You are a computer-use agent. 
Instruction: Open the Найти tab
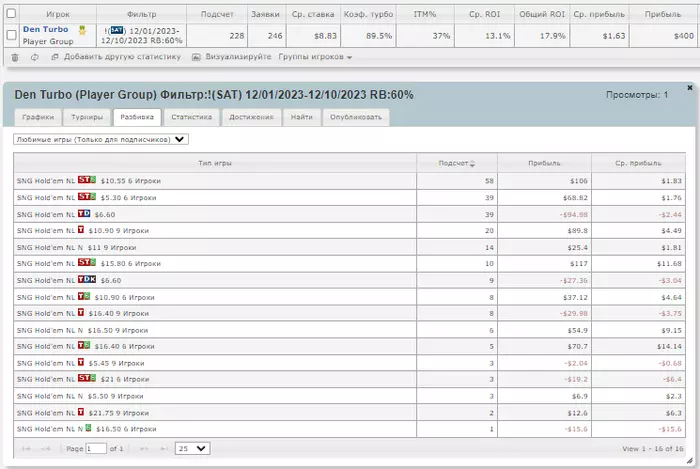click(302, 117)
